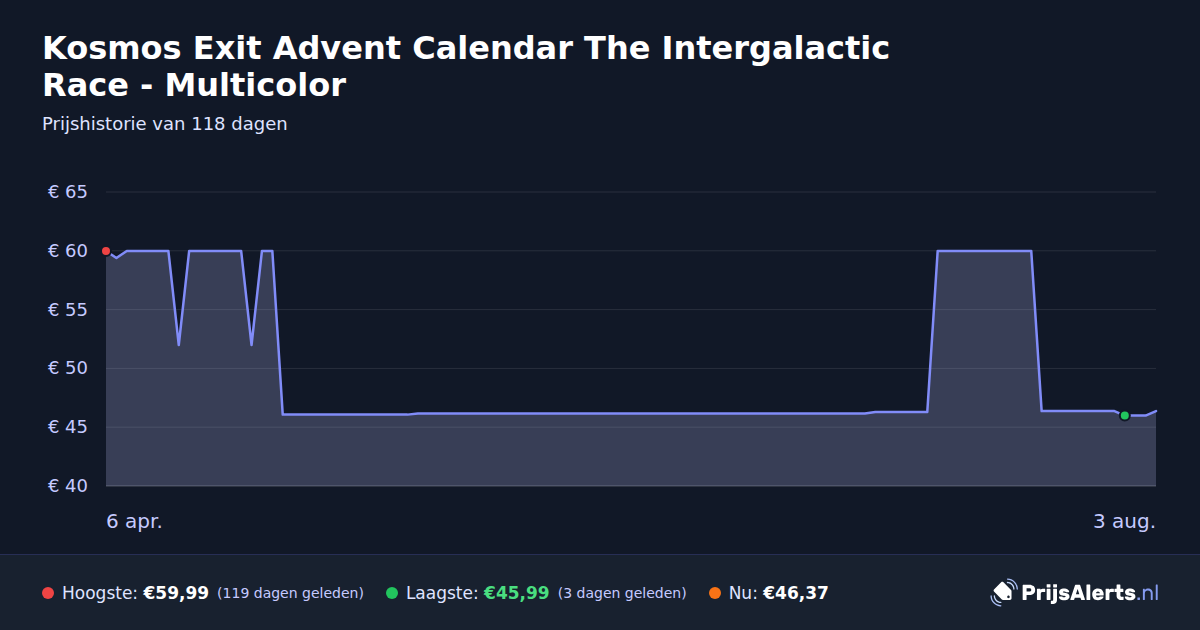This screenshot has height=630, width=1200.
Task: Click the red highest-price marker on the chart
Action: (106, 251)
